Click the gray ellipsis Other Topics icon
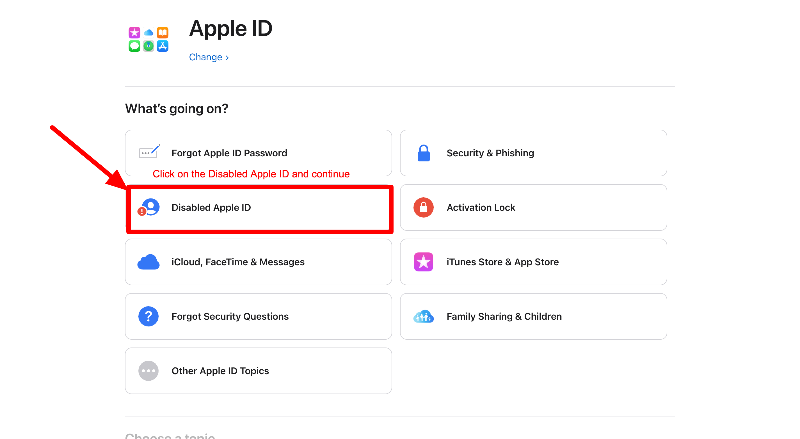 (x=148, y=371)
